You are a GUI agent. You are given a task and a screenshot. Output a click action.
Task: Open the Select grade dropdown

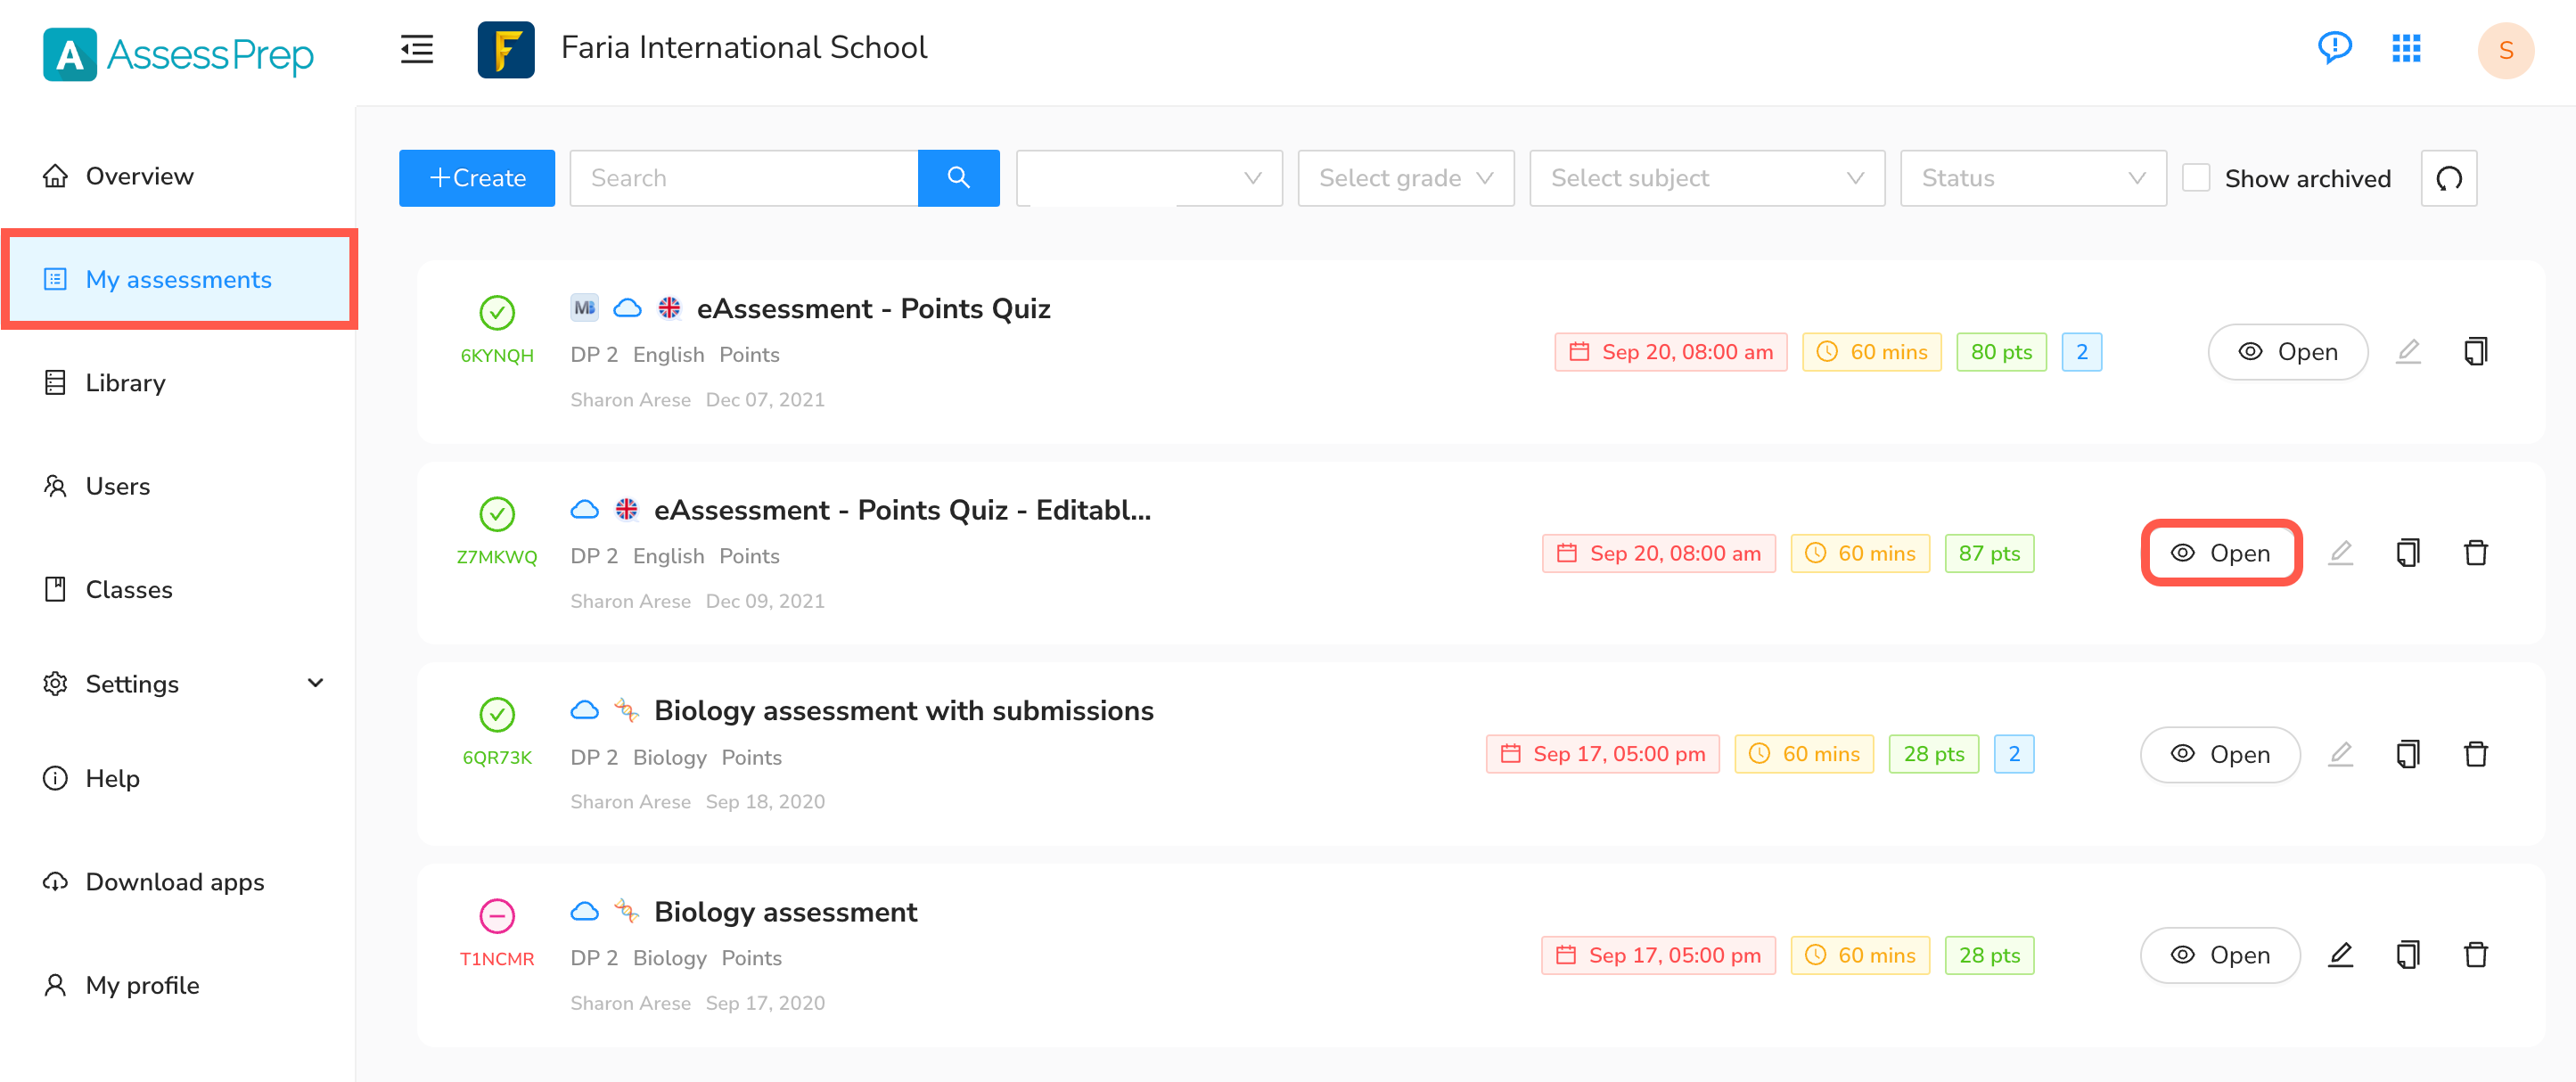(x=1405, y=178)
